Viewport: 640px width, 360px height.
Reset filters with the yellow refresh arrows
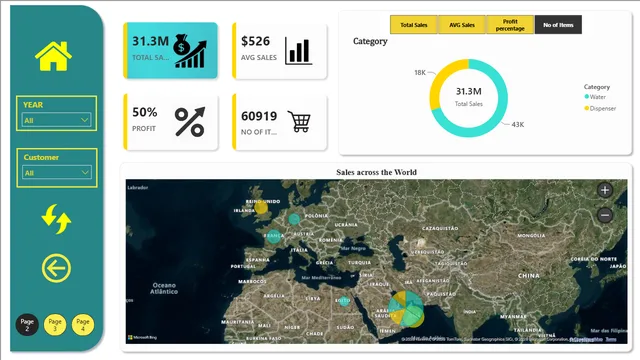tap(56, 219)
